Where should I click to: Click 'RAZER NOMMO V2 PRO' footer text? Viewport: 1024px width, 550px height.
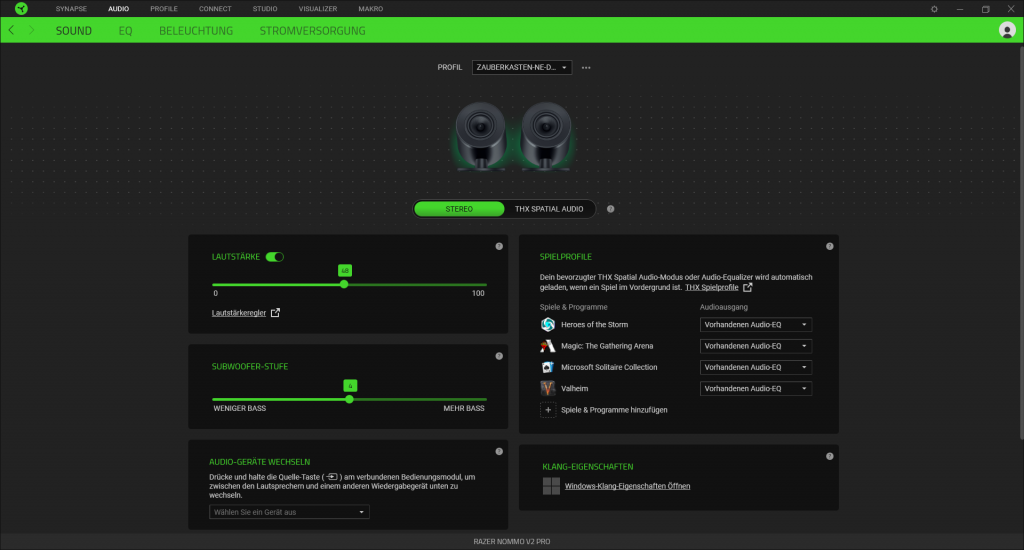pyautogui.click(x=512, y=542)
